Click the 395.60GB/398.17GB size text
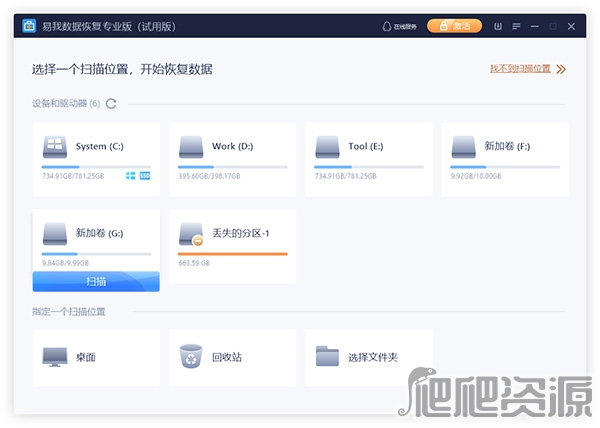Viewport: 600px width, 428px height. (x=209, y=176)
